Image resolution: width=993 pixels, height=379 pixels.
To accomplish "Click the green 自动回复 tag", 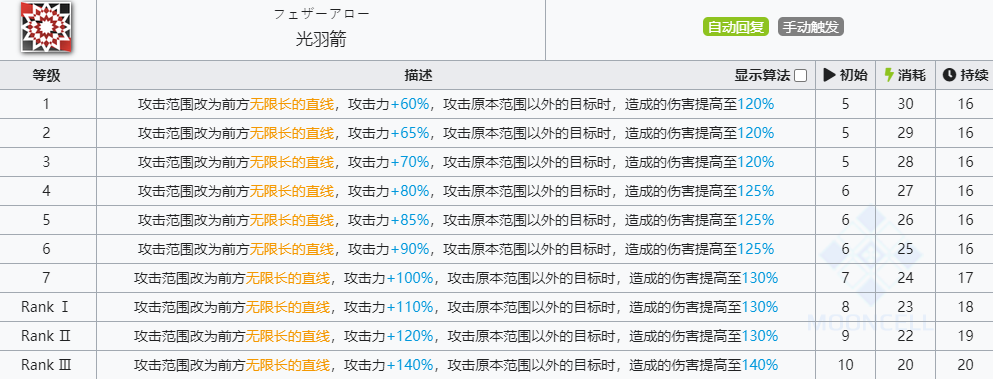I will 735,27.
